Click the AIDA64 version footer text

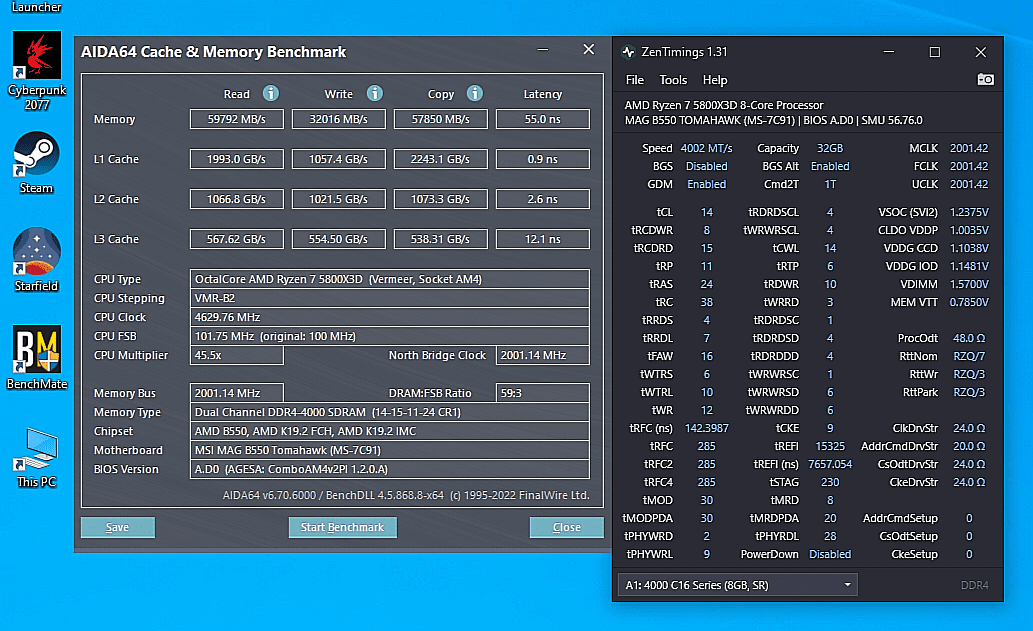coord(406,495)
